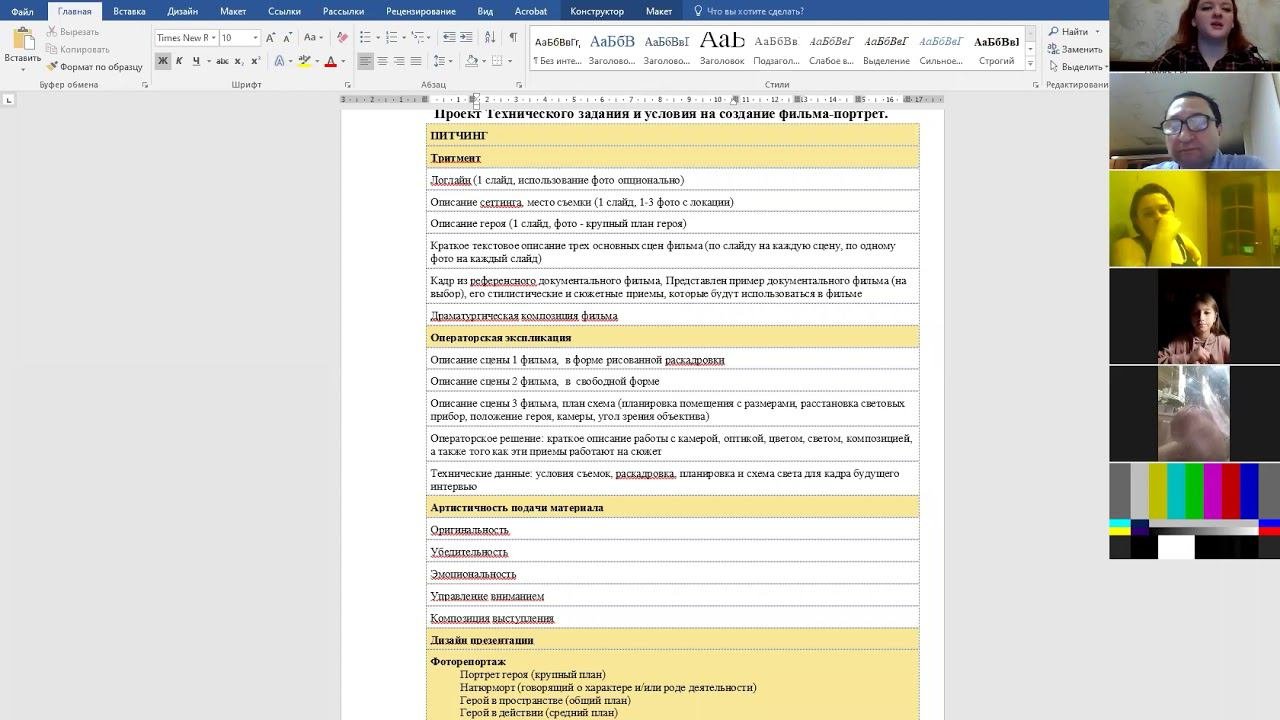Apply the Заголовок title style with large sample
Screen dimensions: 1280x720
722,49
